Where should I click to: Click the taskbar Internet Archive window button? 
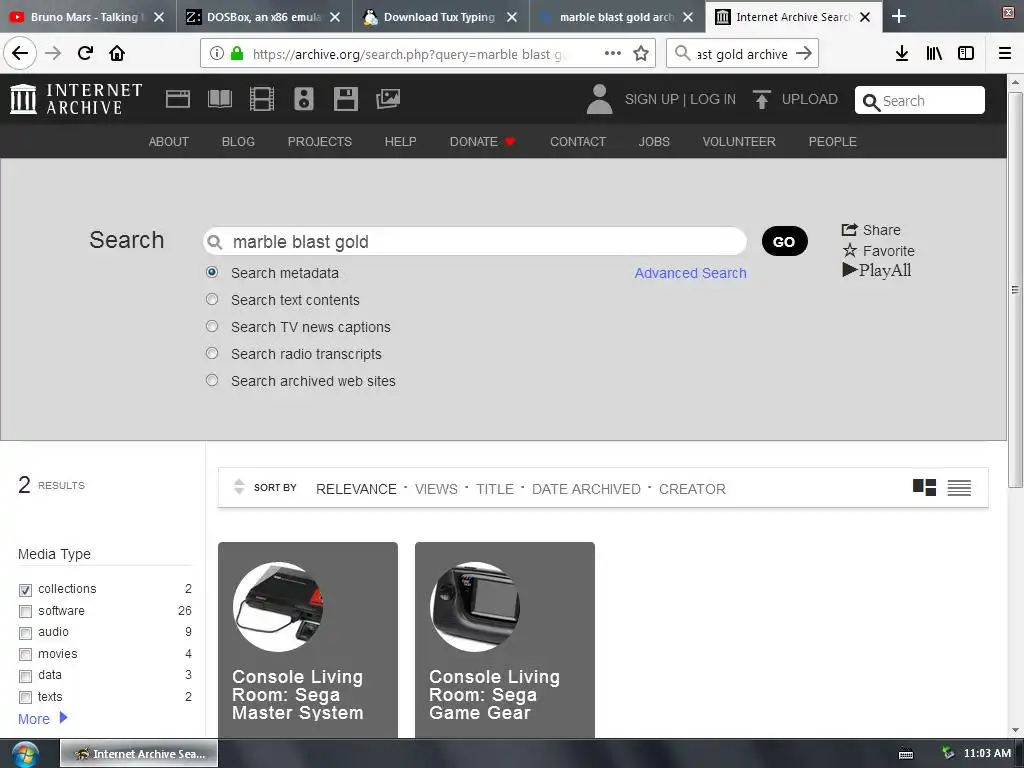[x=139, y=754]
